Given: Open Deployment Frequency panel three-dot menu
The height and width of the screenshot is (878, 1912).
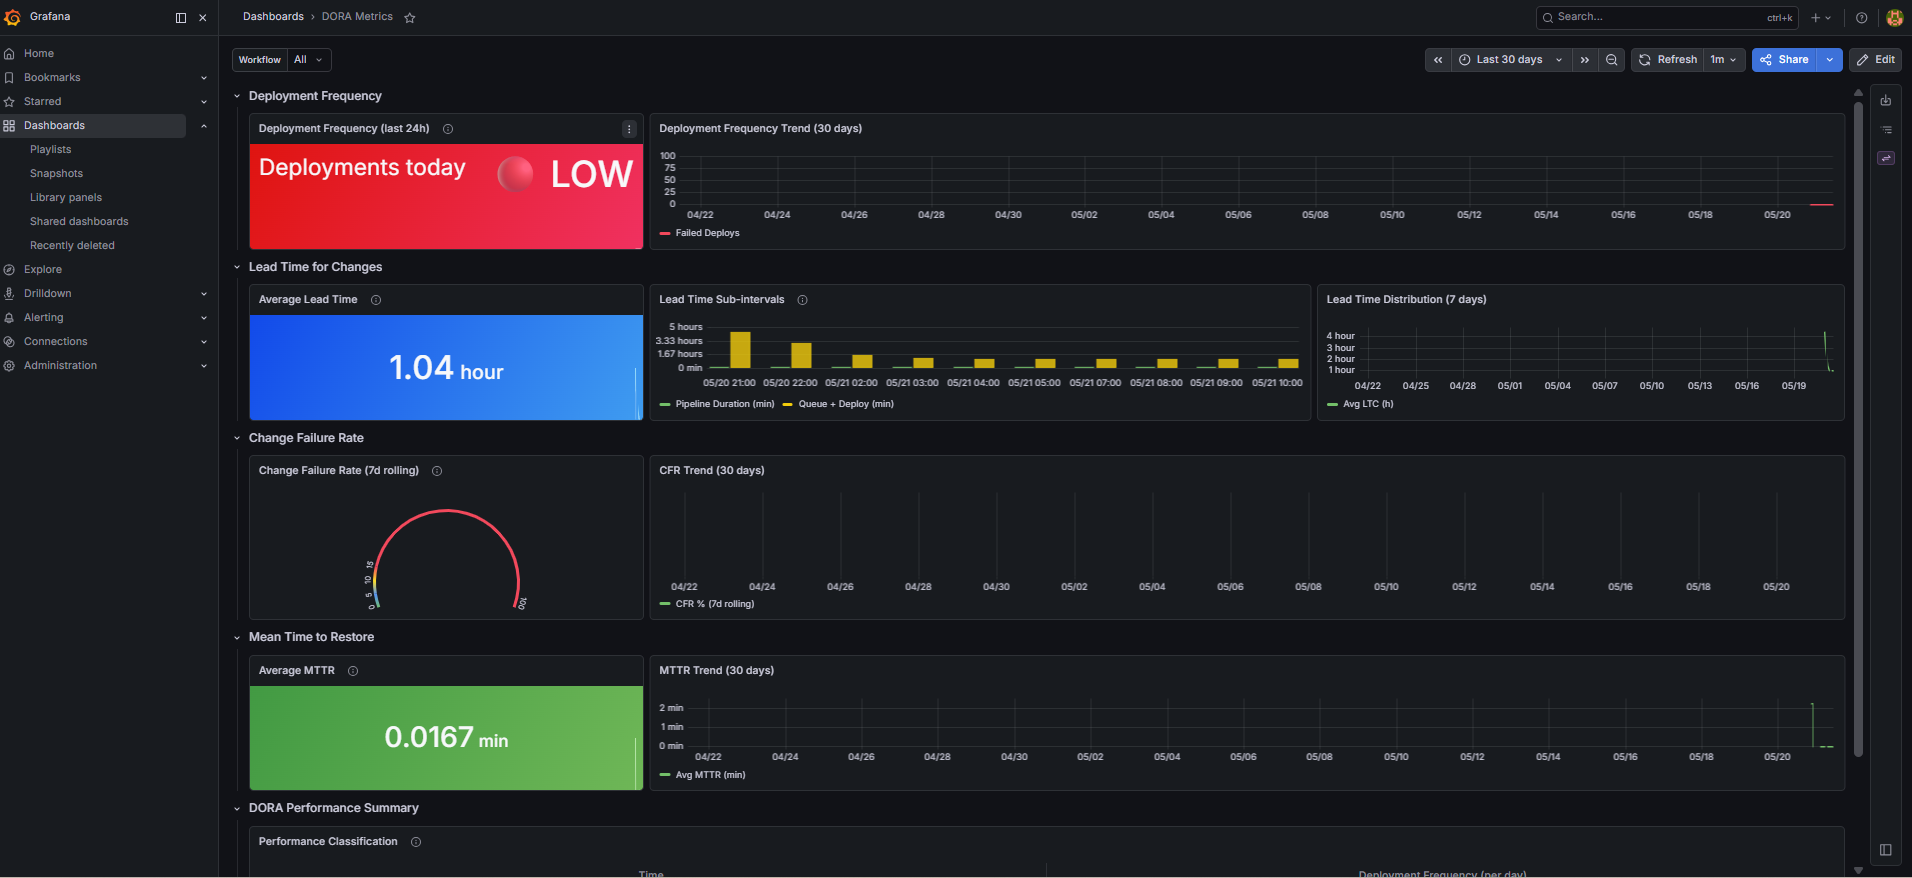Looking at the screenshot, I should [x=629, y=129].
